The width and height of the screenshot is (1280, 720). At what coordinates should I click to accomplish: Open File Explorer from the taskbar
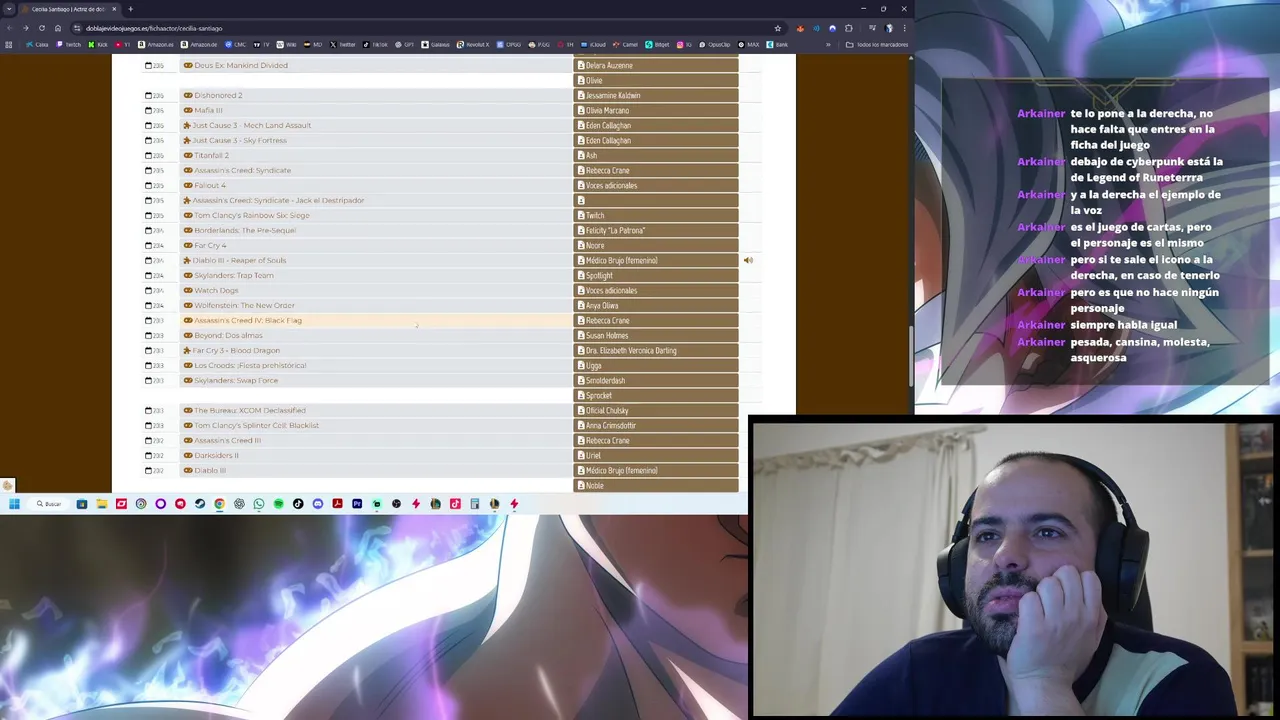102,504
